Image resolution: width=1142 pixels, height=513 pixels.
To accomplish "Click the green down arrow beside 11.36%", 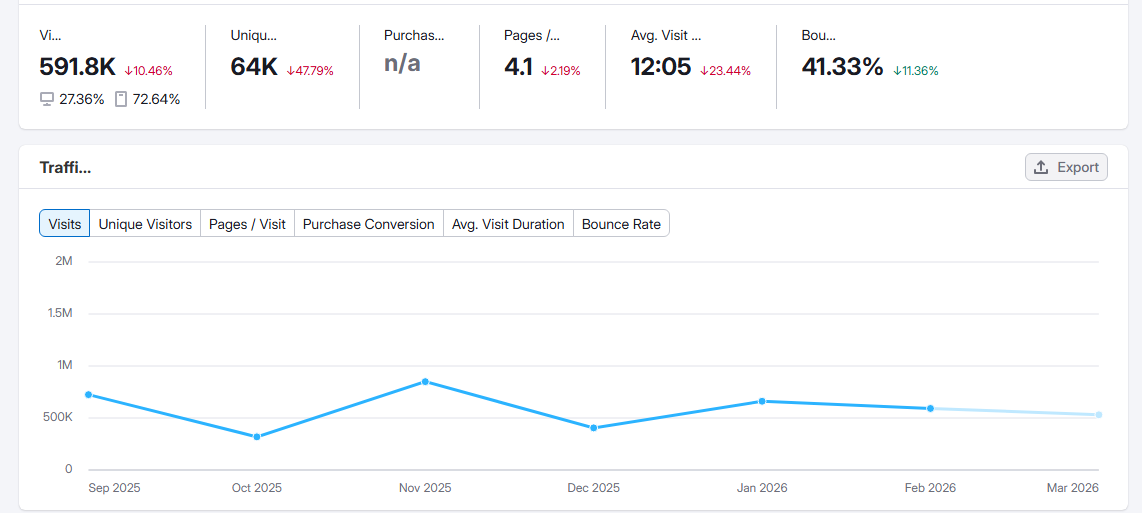I will click(897, 71).
